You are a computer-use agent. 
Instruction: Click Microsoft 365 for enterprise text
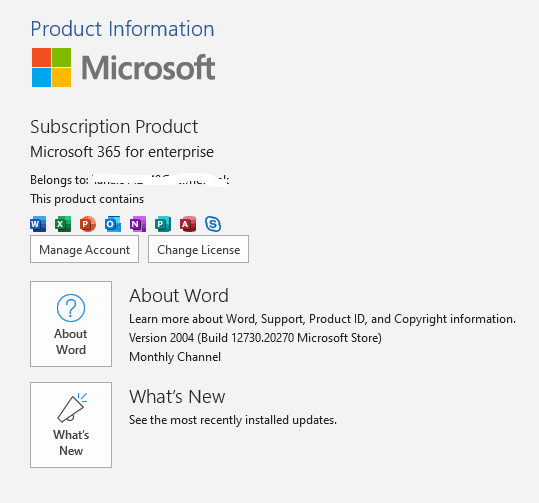tap(122, 152)
